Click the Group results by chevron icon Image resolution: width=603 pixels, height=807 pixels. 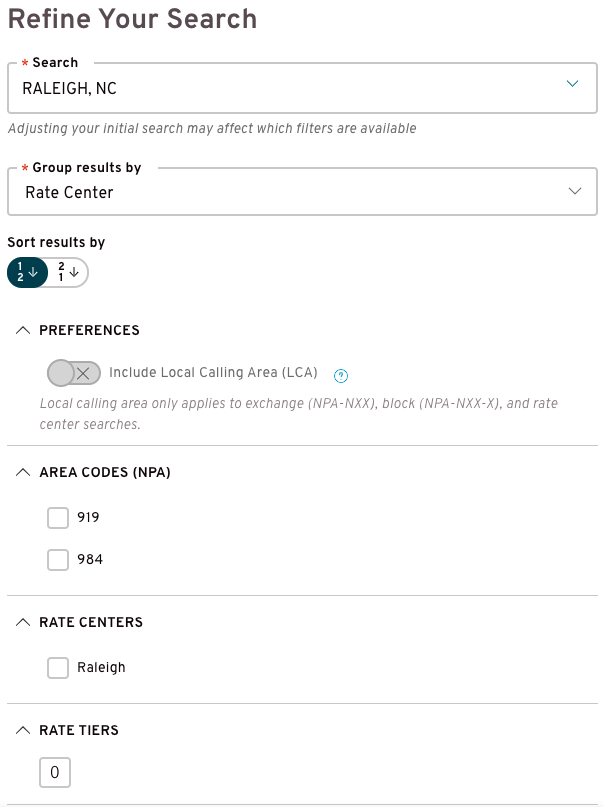(575, 191)
